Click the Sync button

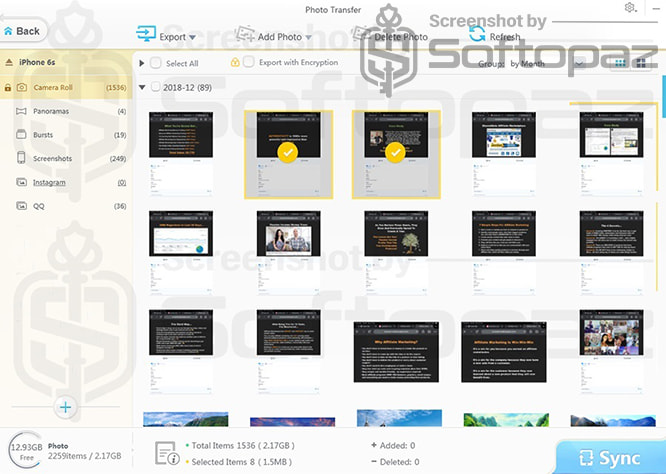610,458
